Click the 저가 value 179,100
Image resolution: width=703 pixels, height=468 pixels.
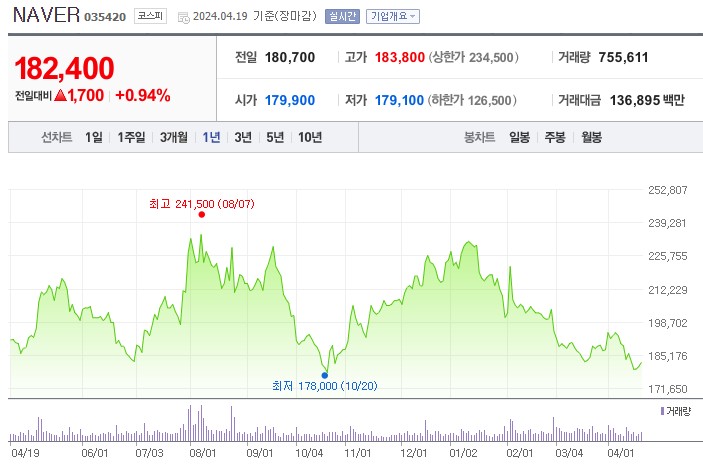point(399,100)
